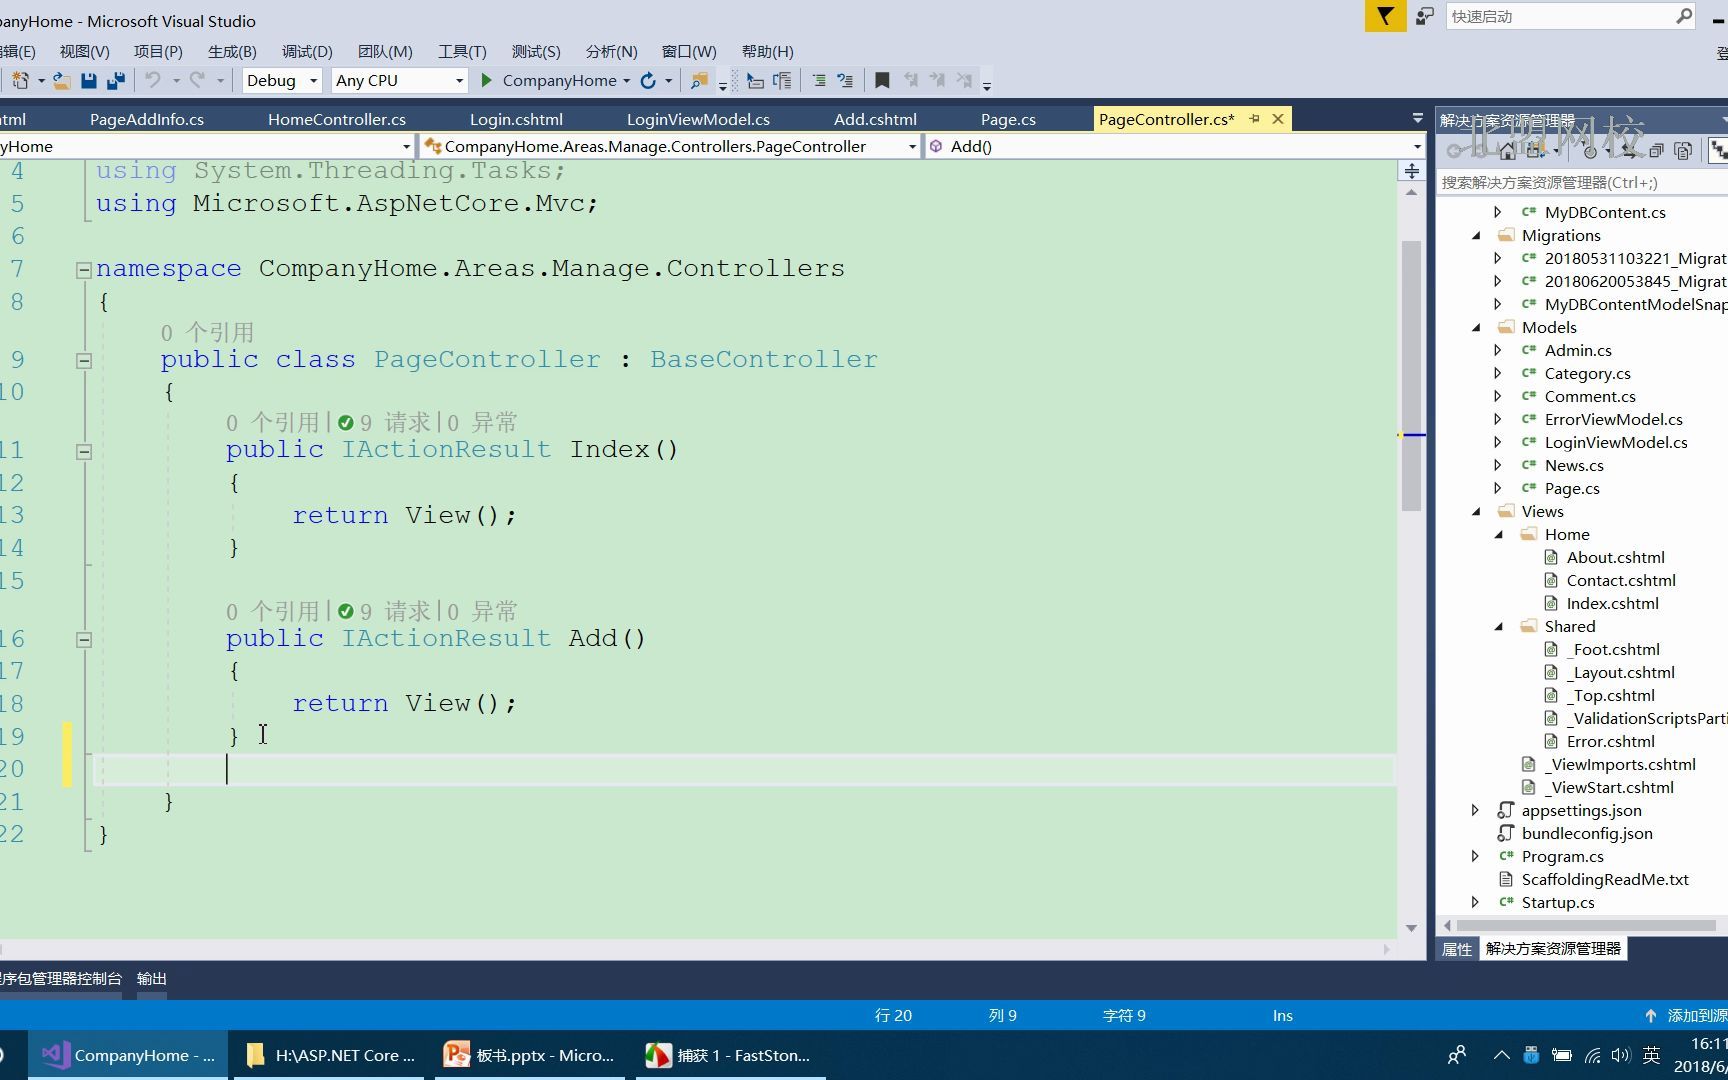Click 添加到源代码管理 in the status bar
Image resolution: width=1728 pixels, height=1080 pixels.
click(1689, 1015)
